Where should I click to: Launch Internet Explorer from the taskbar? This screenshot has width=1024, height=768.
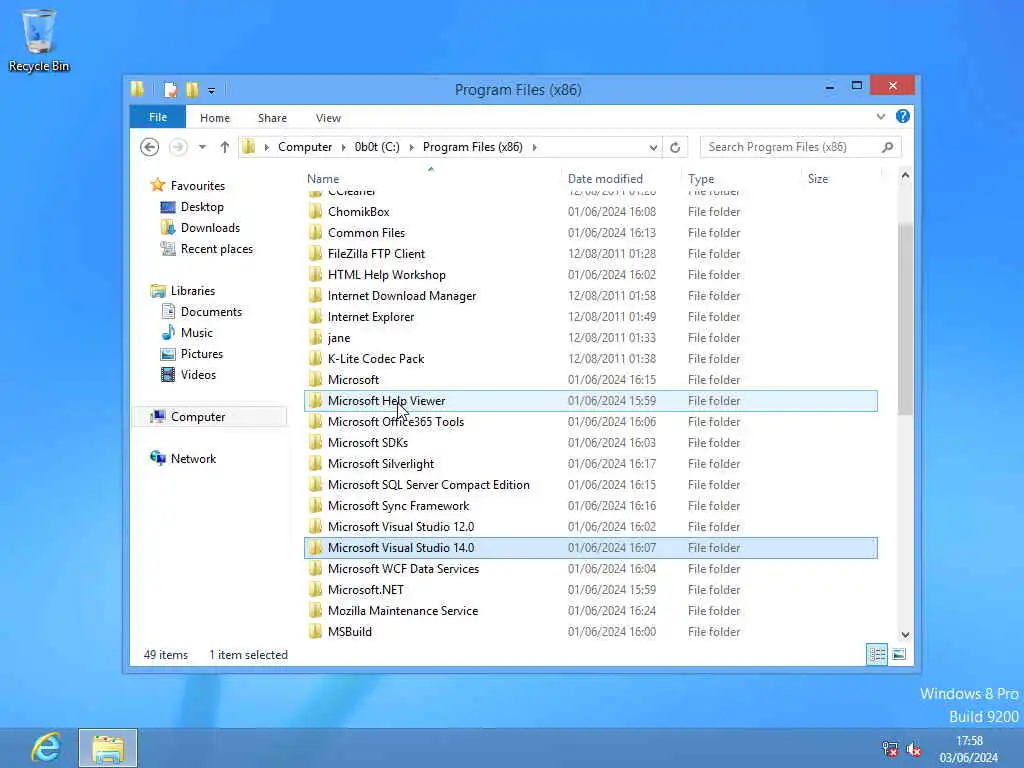(x=46, y=748)
